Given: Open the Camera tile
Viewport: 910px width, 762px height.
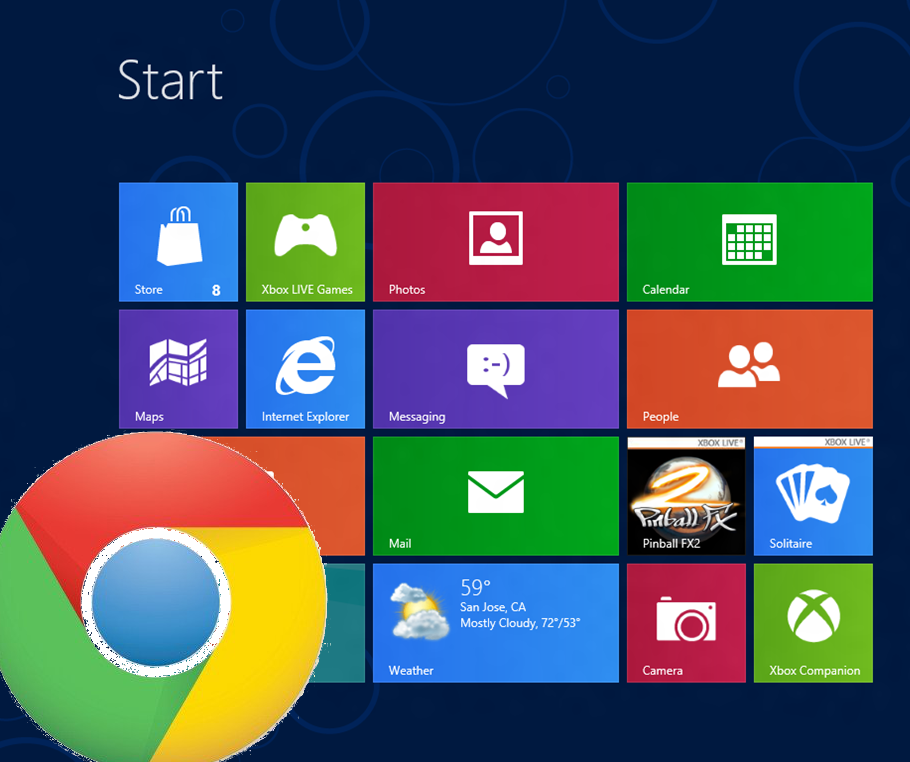Looking at the screenshot, I should click(686, 622).
